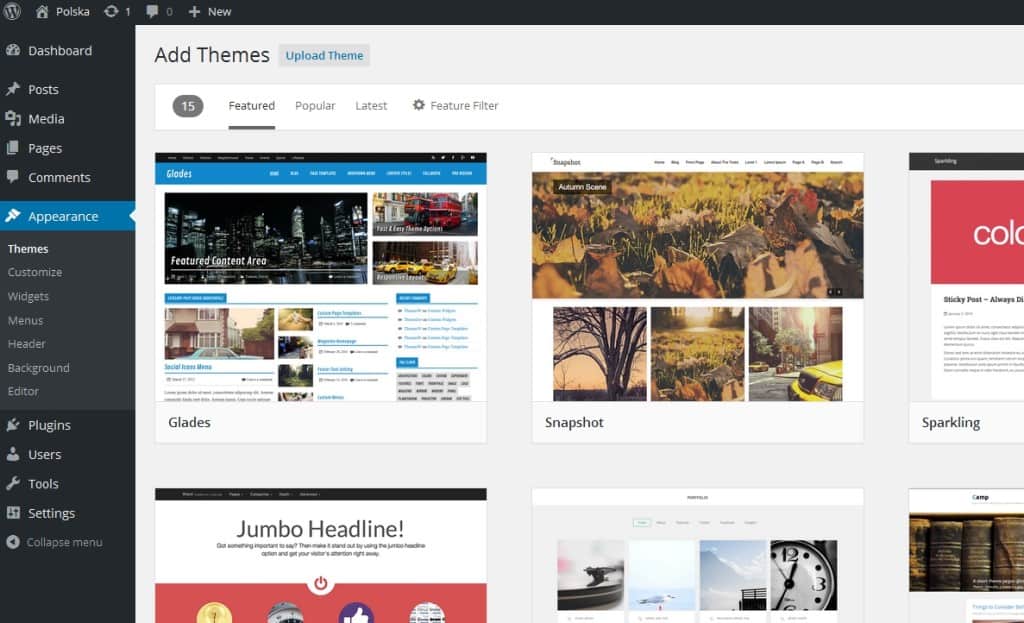Select the Sparkling theme thumbnail
This screenshot has width=1024, height=623.
tap(967, 277)
